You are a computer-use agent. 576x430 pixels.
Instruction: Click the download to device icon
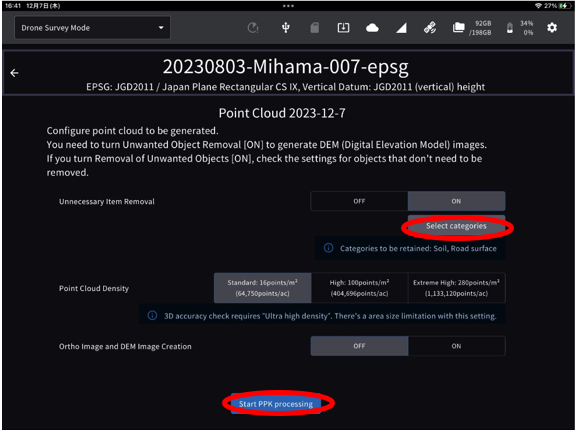pos(343,28)
